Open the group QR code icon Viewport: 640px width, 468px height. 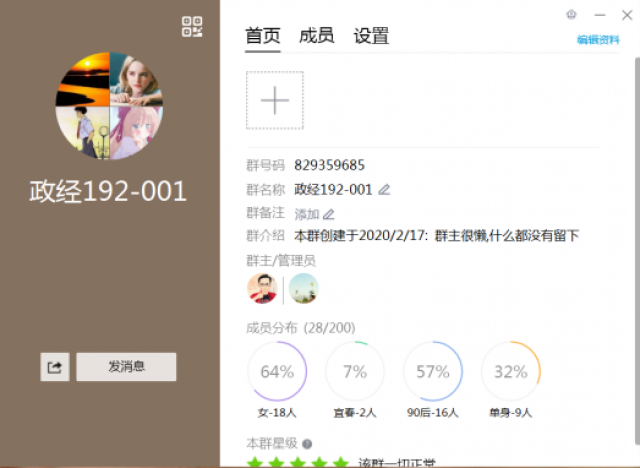[x=192, y=27]
